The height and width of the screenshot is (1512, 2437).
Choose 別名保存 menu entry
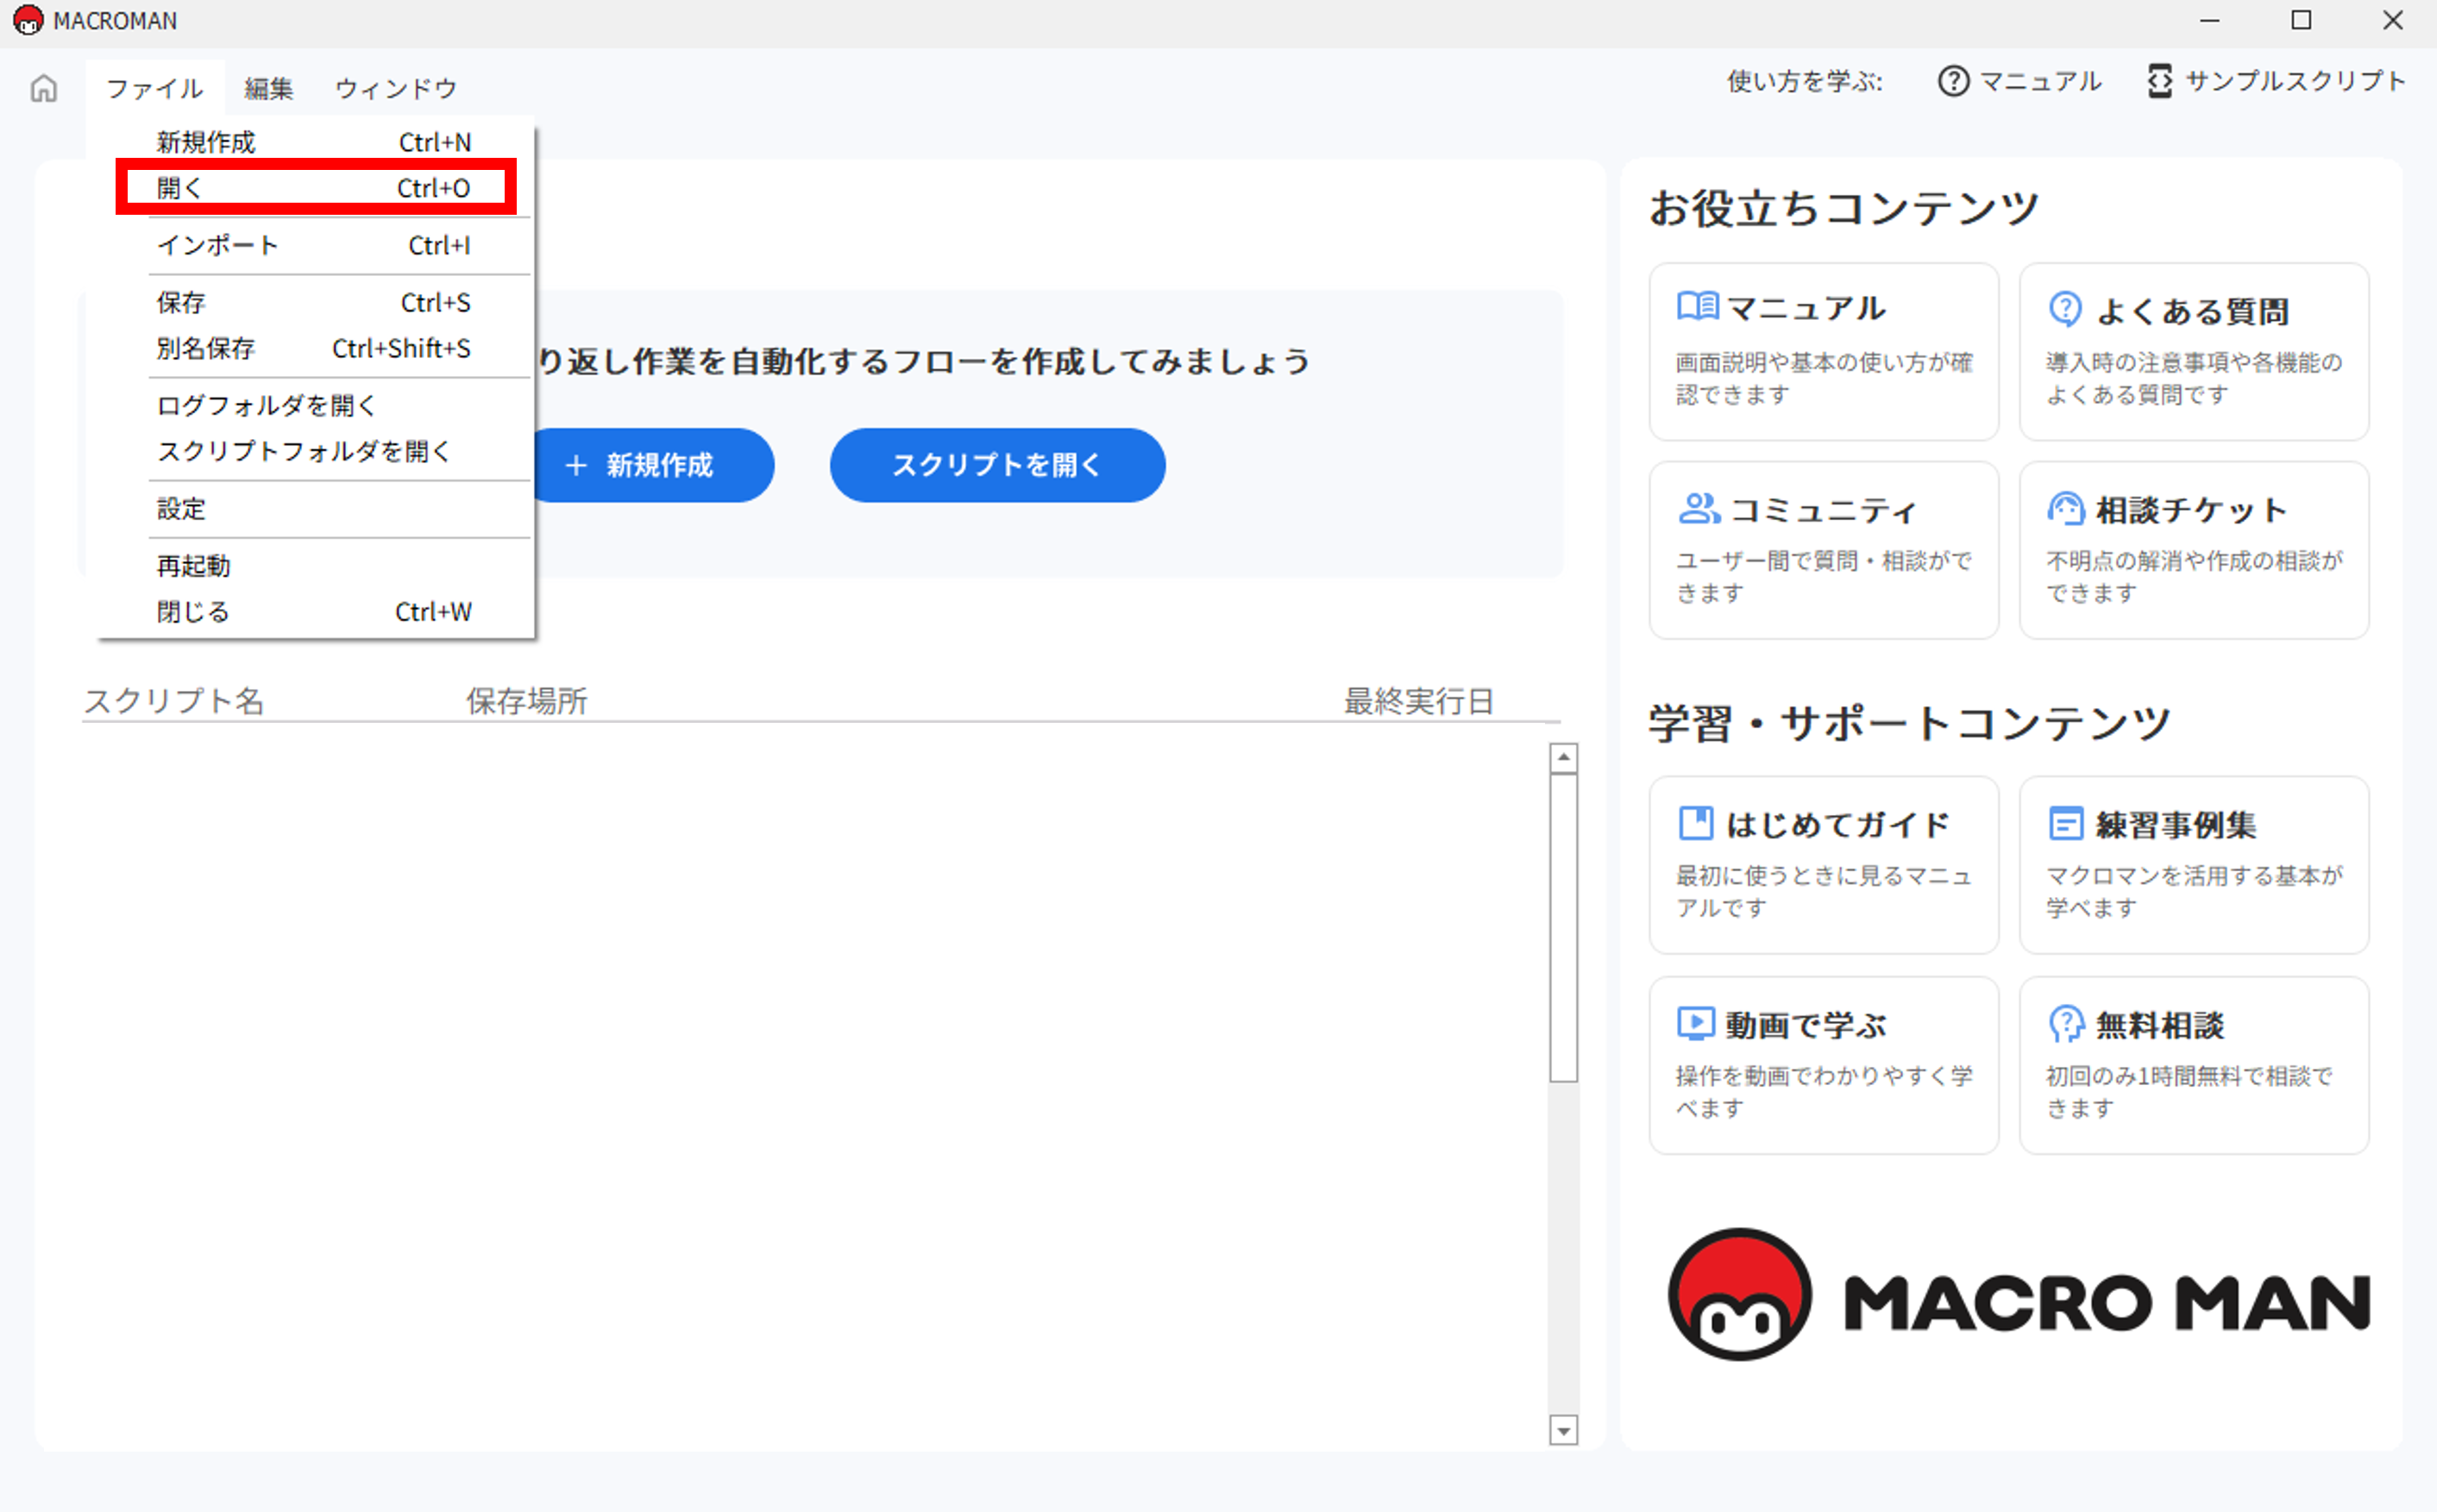click(x=315, y=348)
